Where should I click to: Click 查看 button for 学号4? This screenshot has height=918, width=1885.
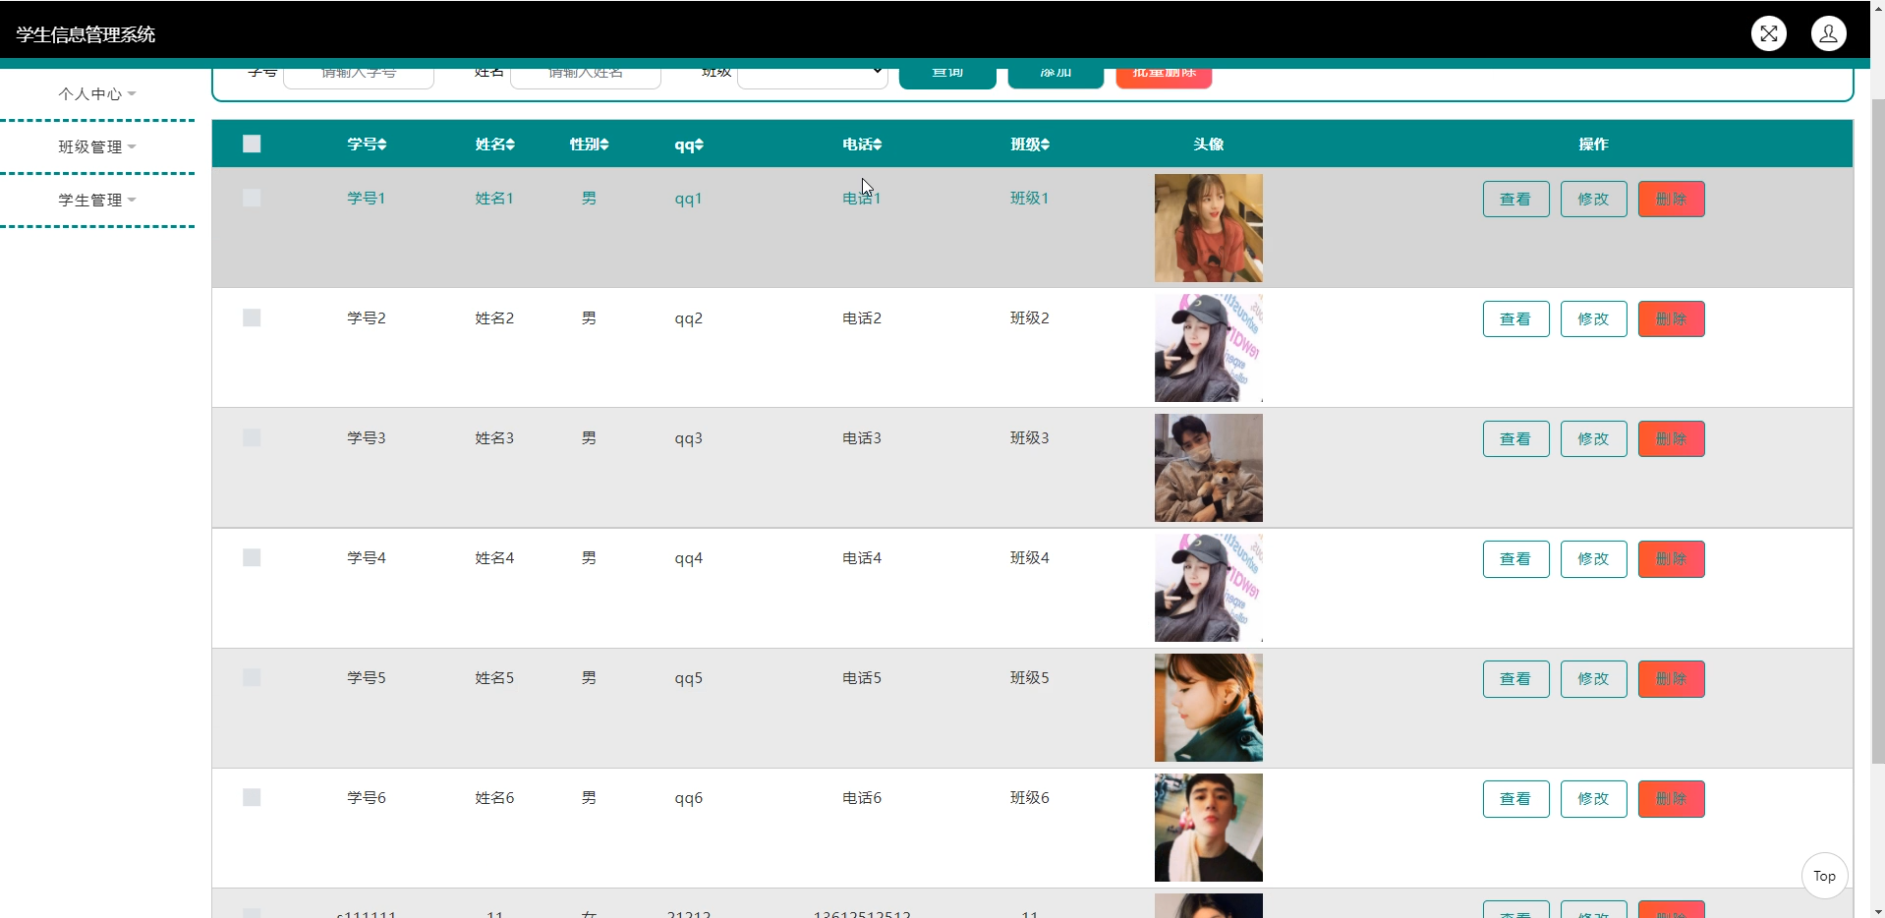[1516, 559]
